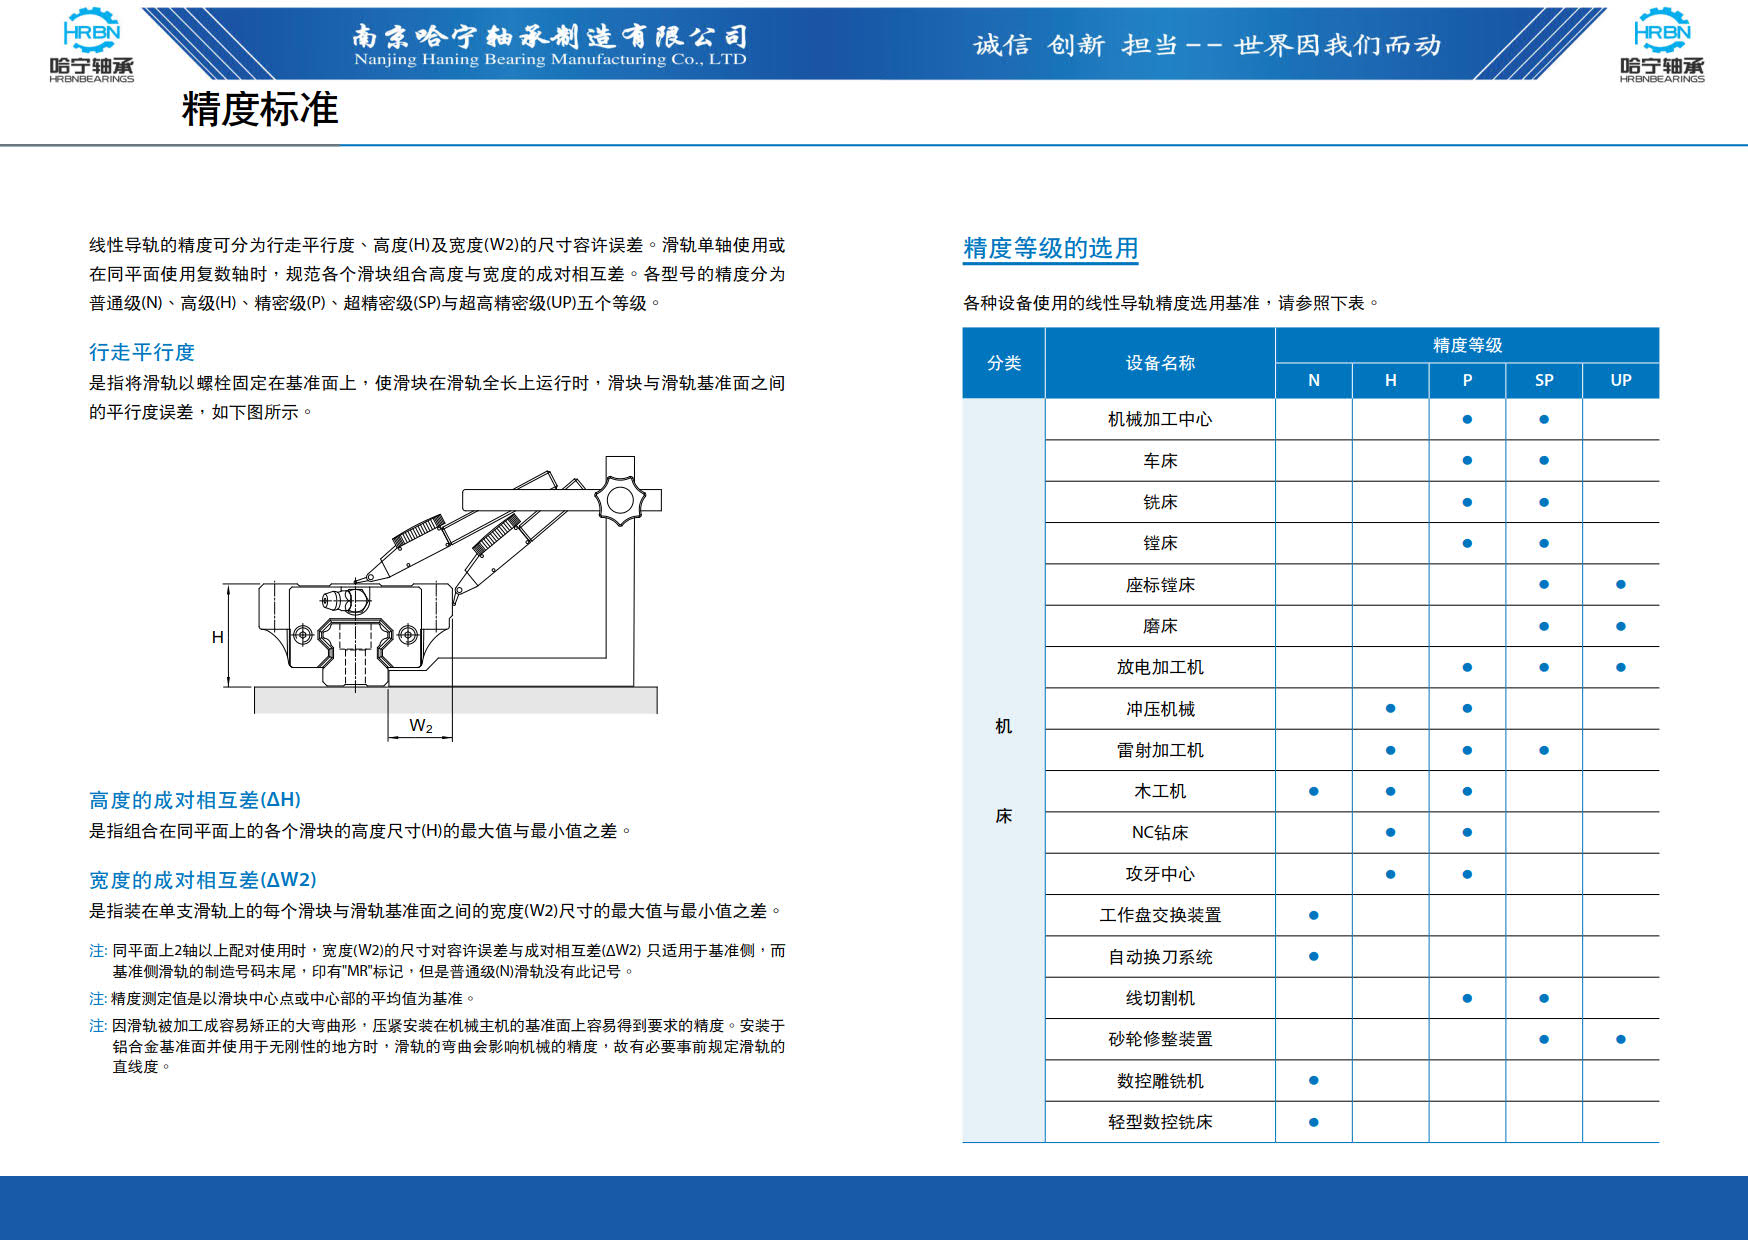The height and width of the screenshot is (1240, 1748).
Task: Click the sentence 各种设备使用的线性导轨精度选用基准
Action: (x=1110, y=302)
